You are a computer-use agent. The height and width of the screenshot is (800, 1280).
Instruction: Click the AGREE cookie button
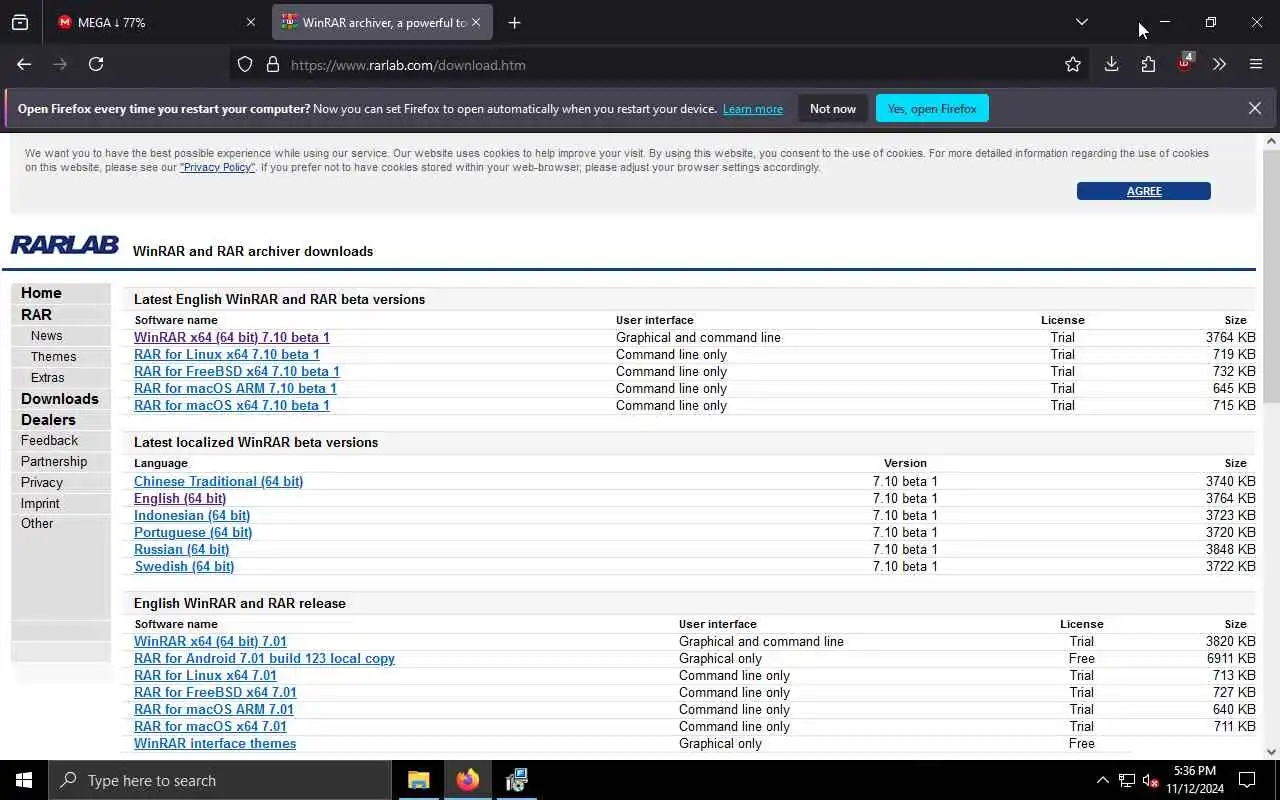(1144, 191)
